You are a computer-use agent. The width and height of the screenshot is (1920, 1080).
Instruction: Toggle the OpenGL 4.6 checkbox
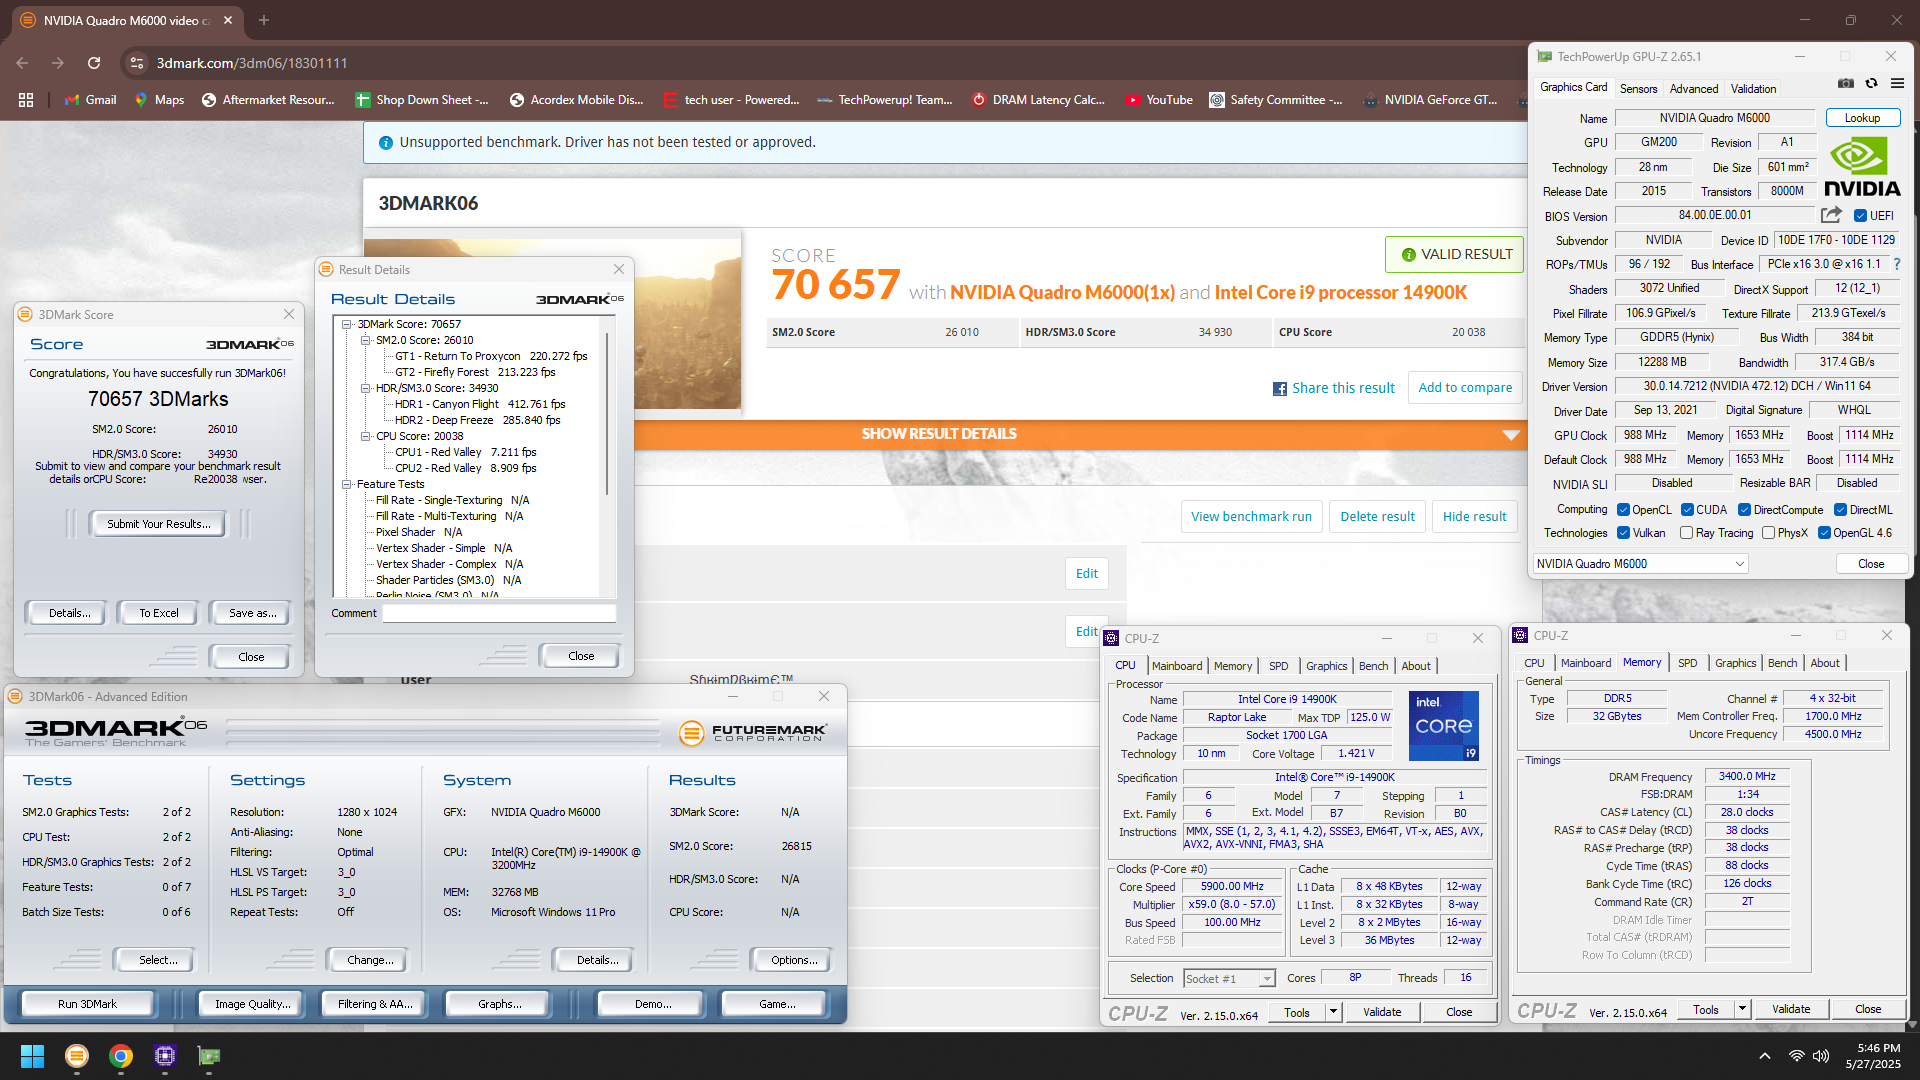click(x=1824, y=533)
